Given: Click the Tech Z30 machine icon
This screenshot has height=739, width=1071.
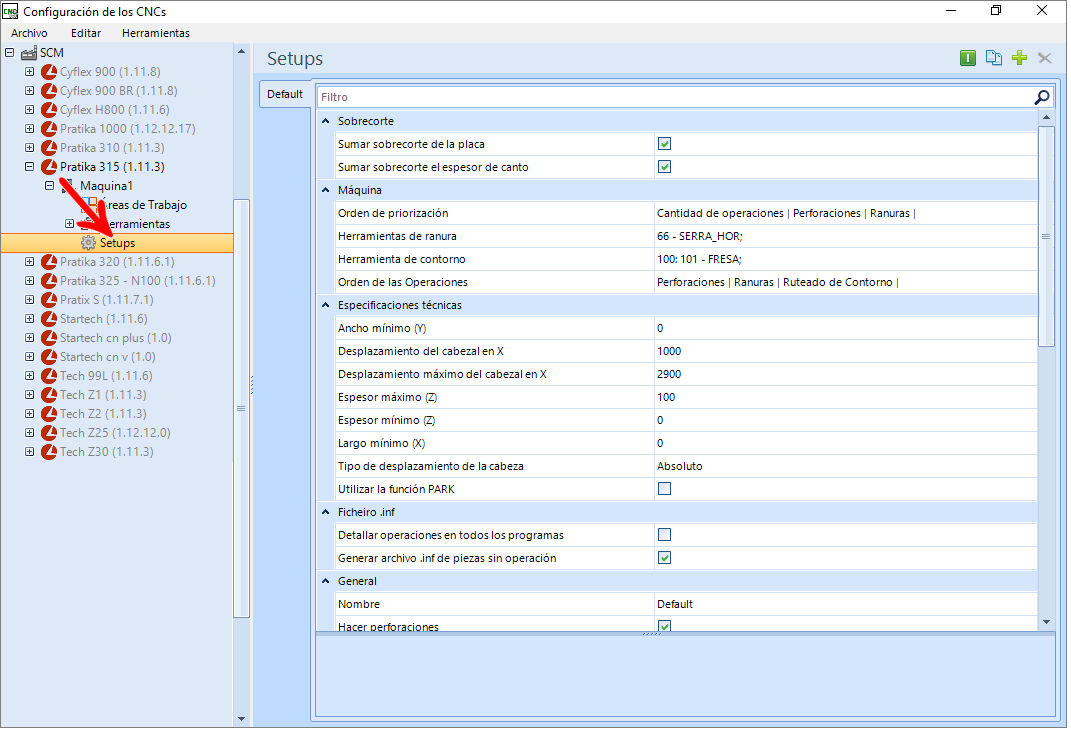Looking at the screenshot, I should click(48, 451).
